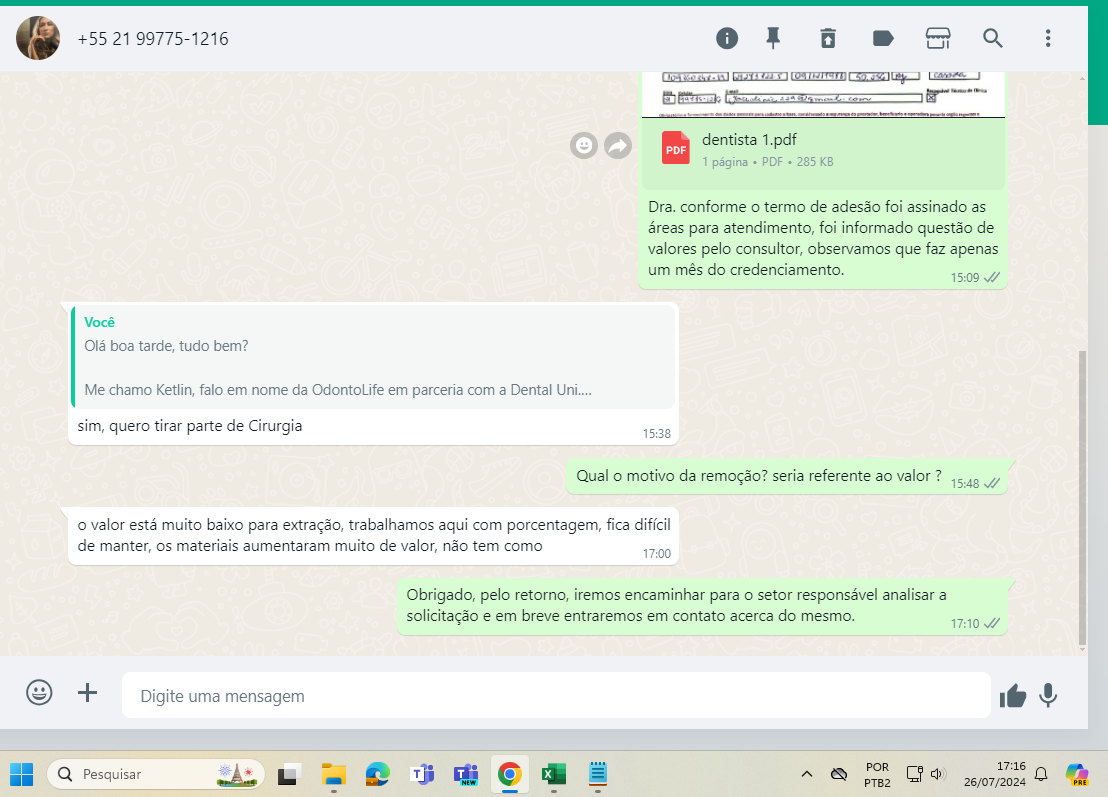Start voice message with microphone
1108x797 pixels.
pos(1048,696)
